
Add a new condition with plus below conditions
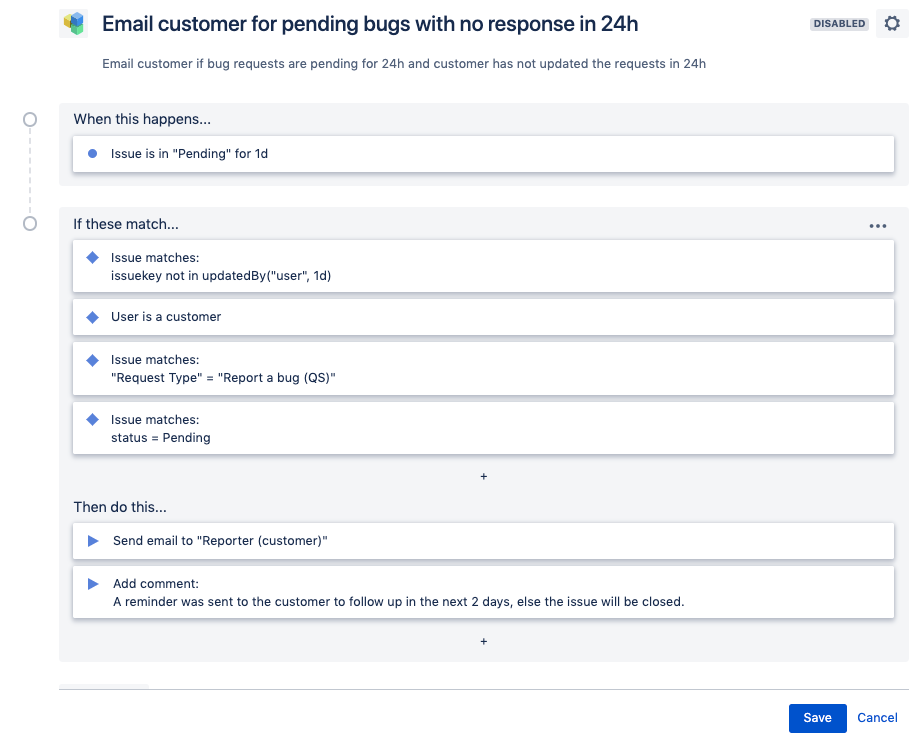(x=484, y=476)
